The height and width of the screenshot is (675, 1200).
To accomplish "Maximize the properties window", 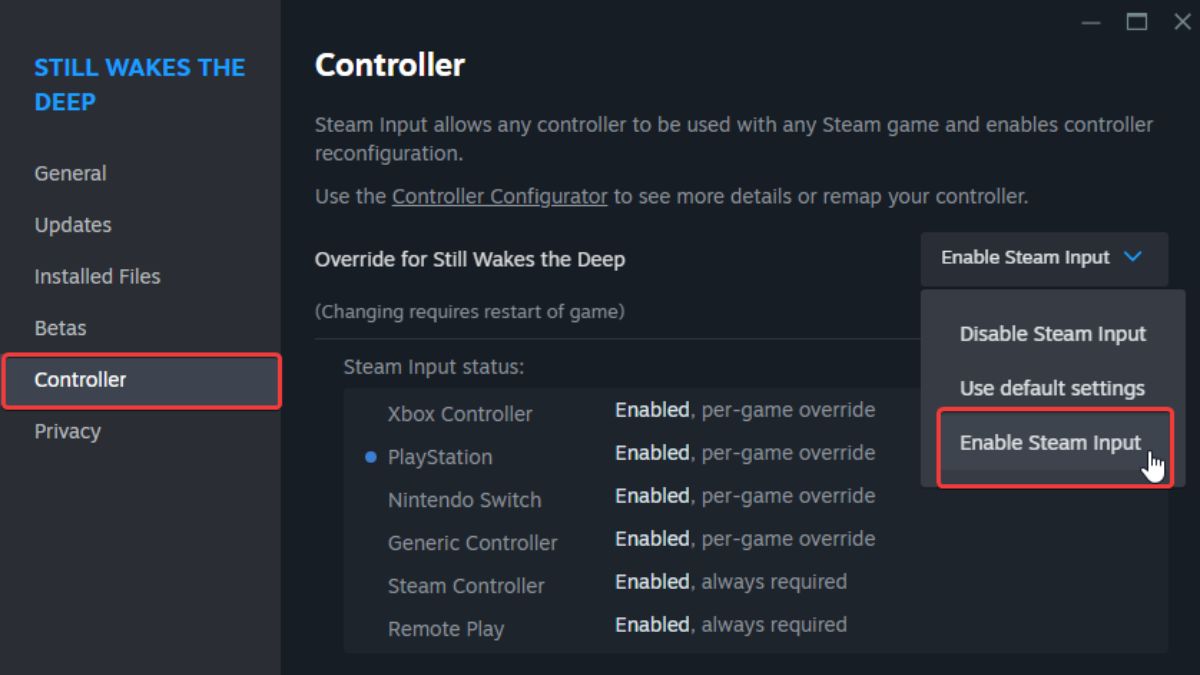I will point(1136,22).
